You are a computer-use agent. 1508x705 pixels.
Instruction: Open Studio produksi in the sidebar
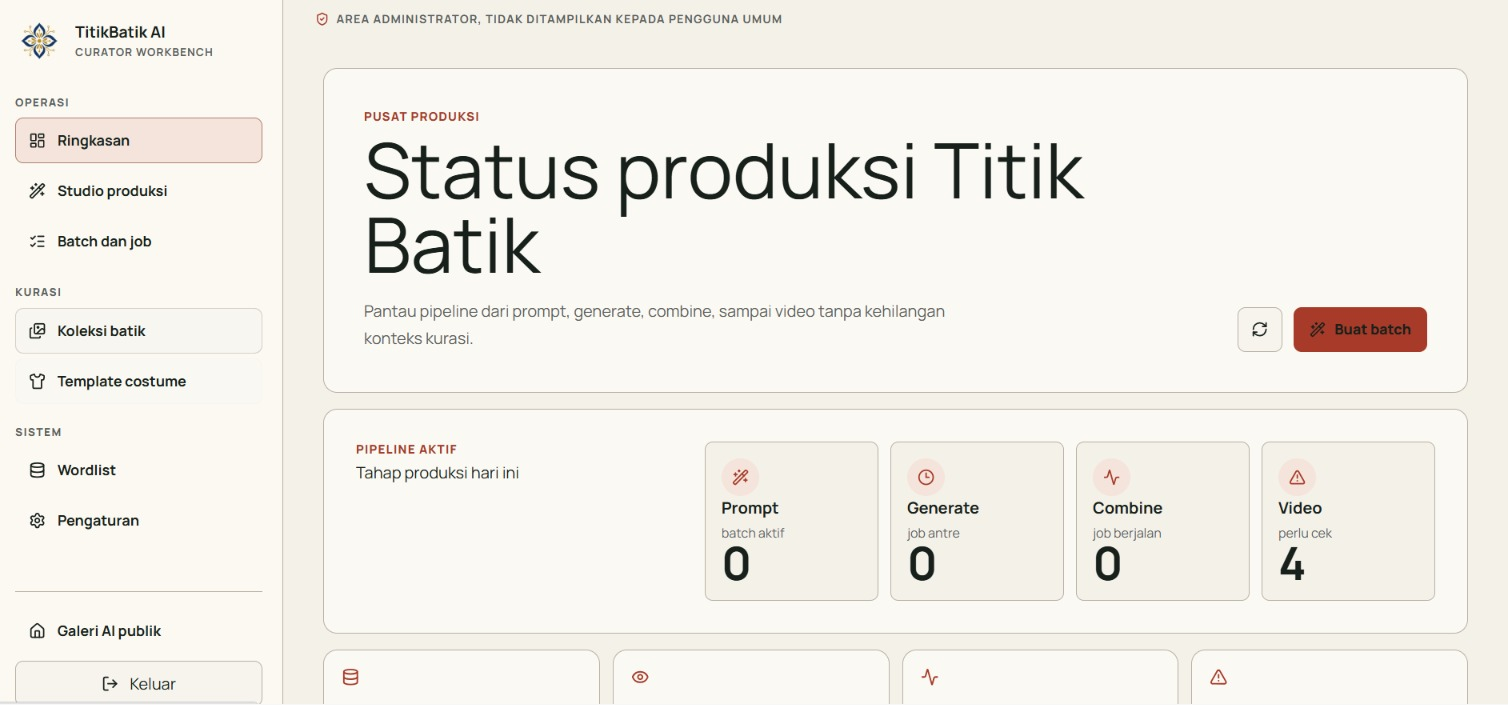139,191
